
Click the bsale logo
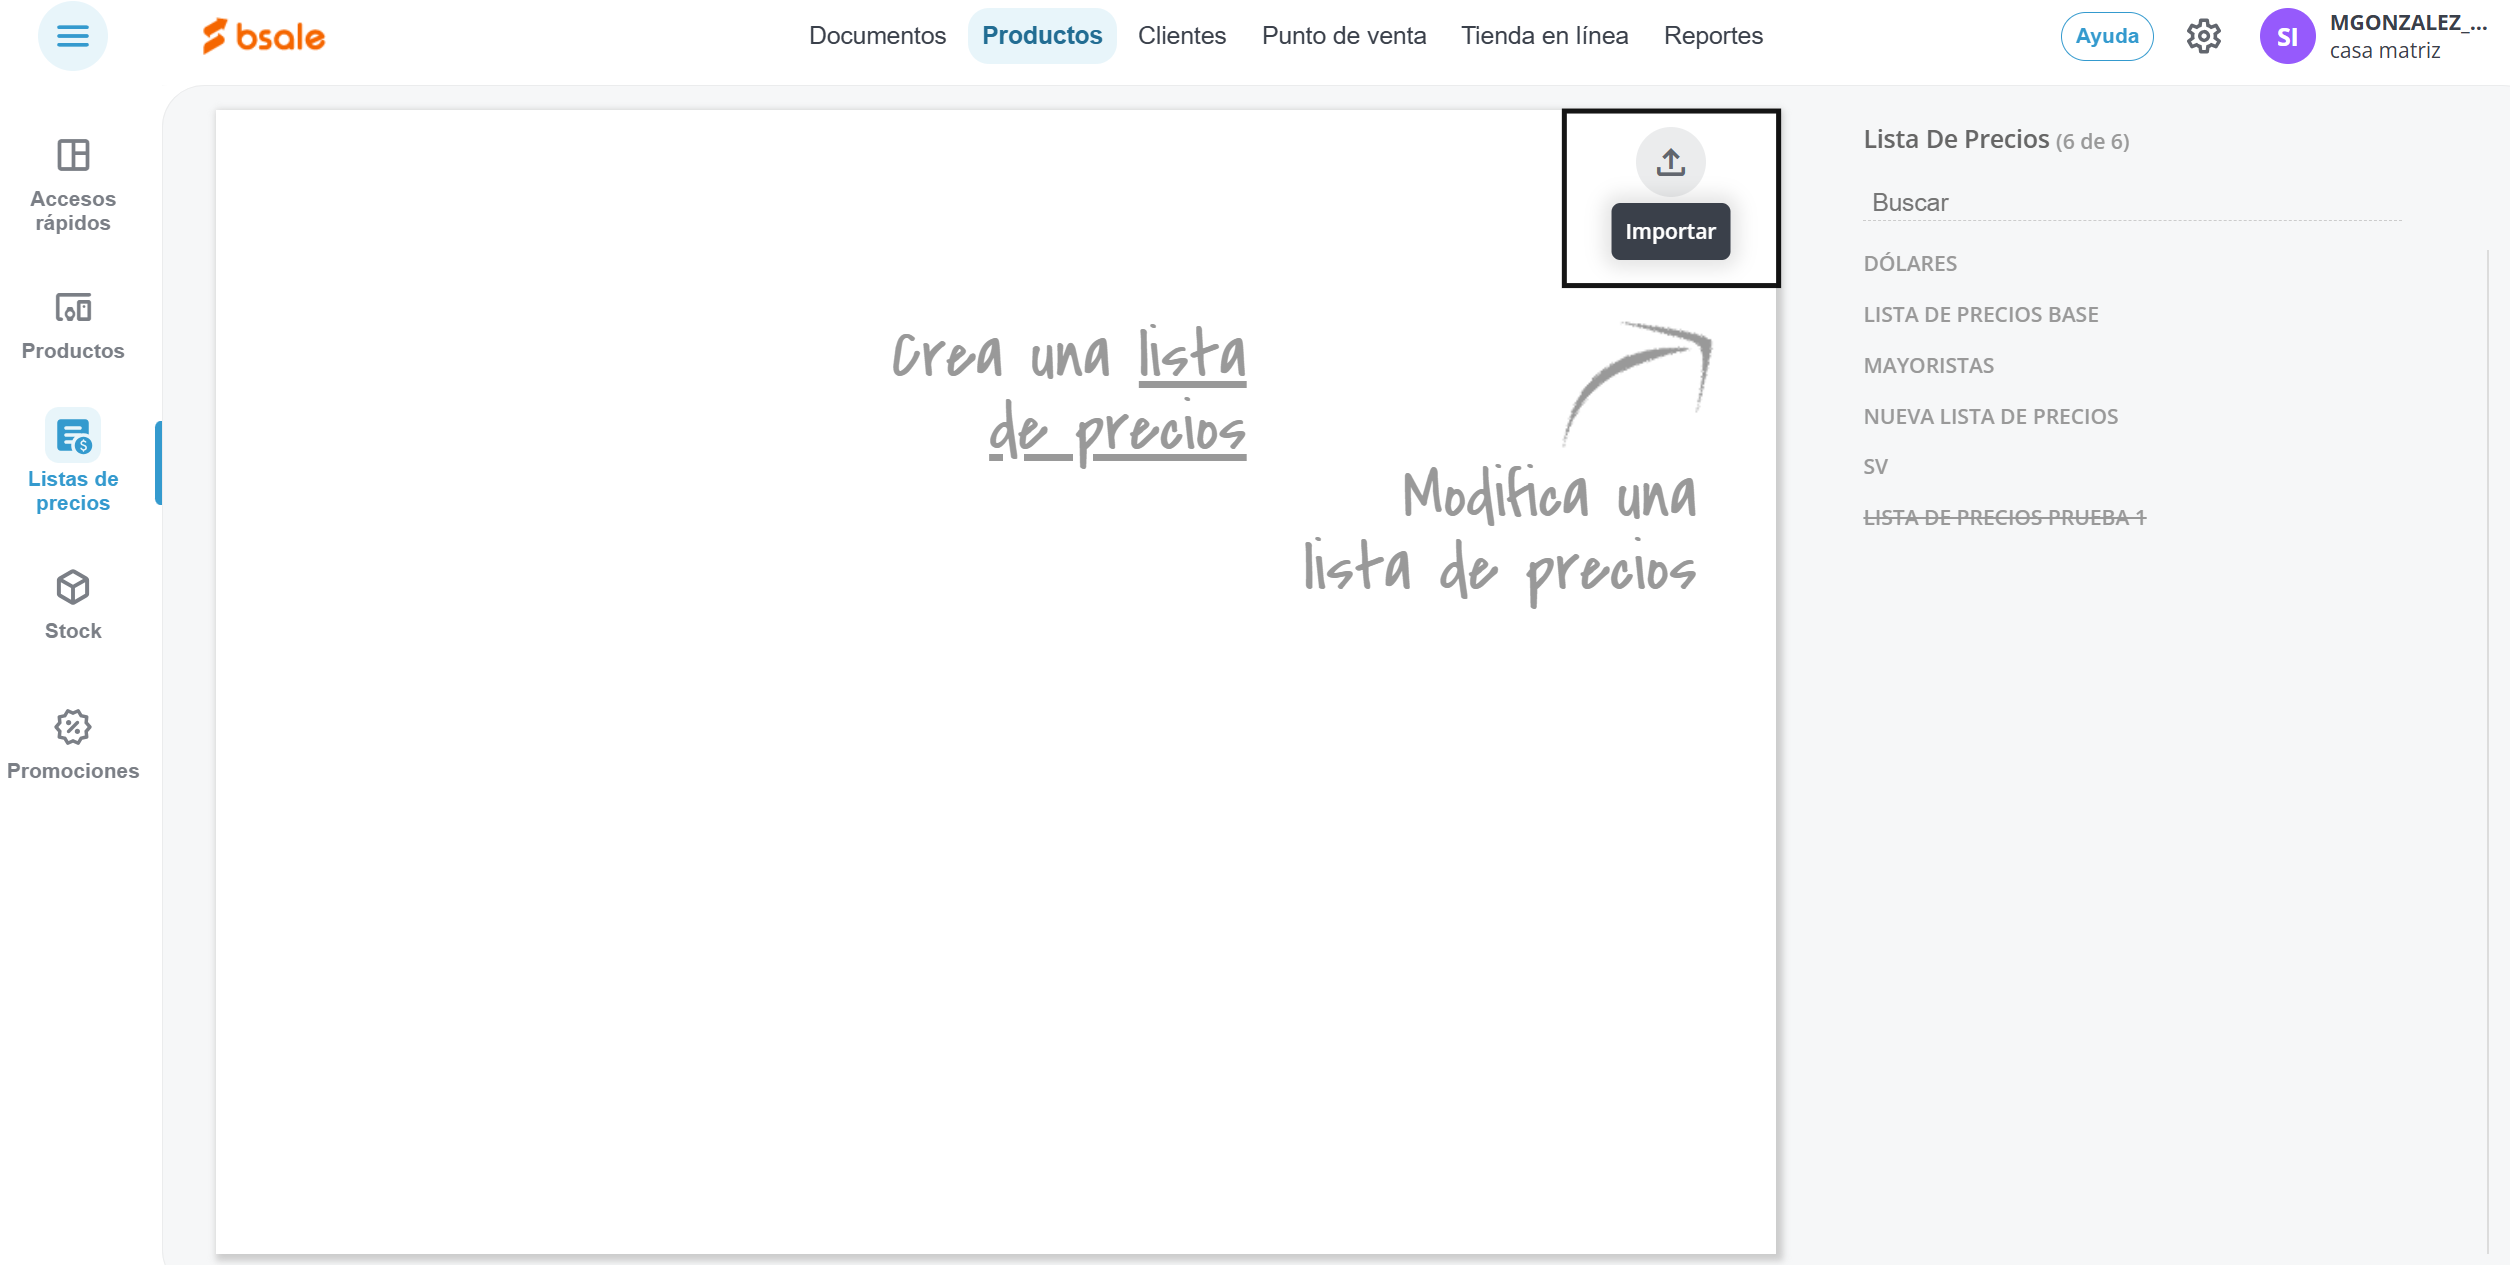[264, 37]
